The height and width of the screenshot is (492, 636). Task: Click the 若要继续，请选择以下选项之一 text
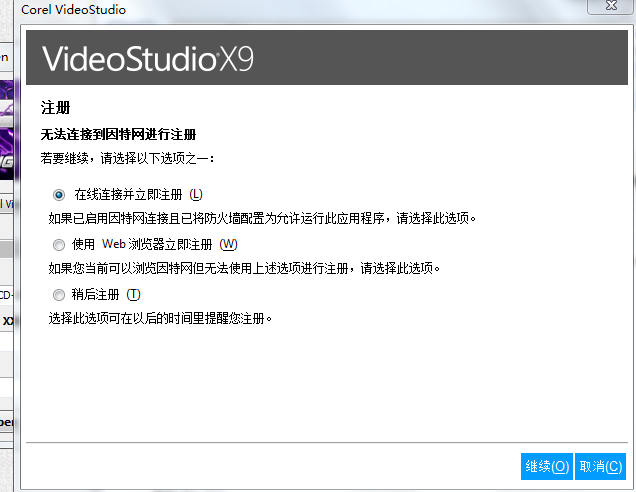(127, 158)
